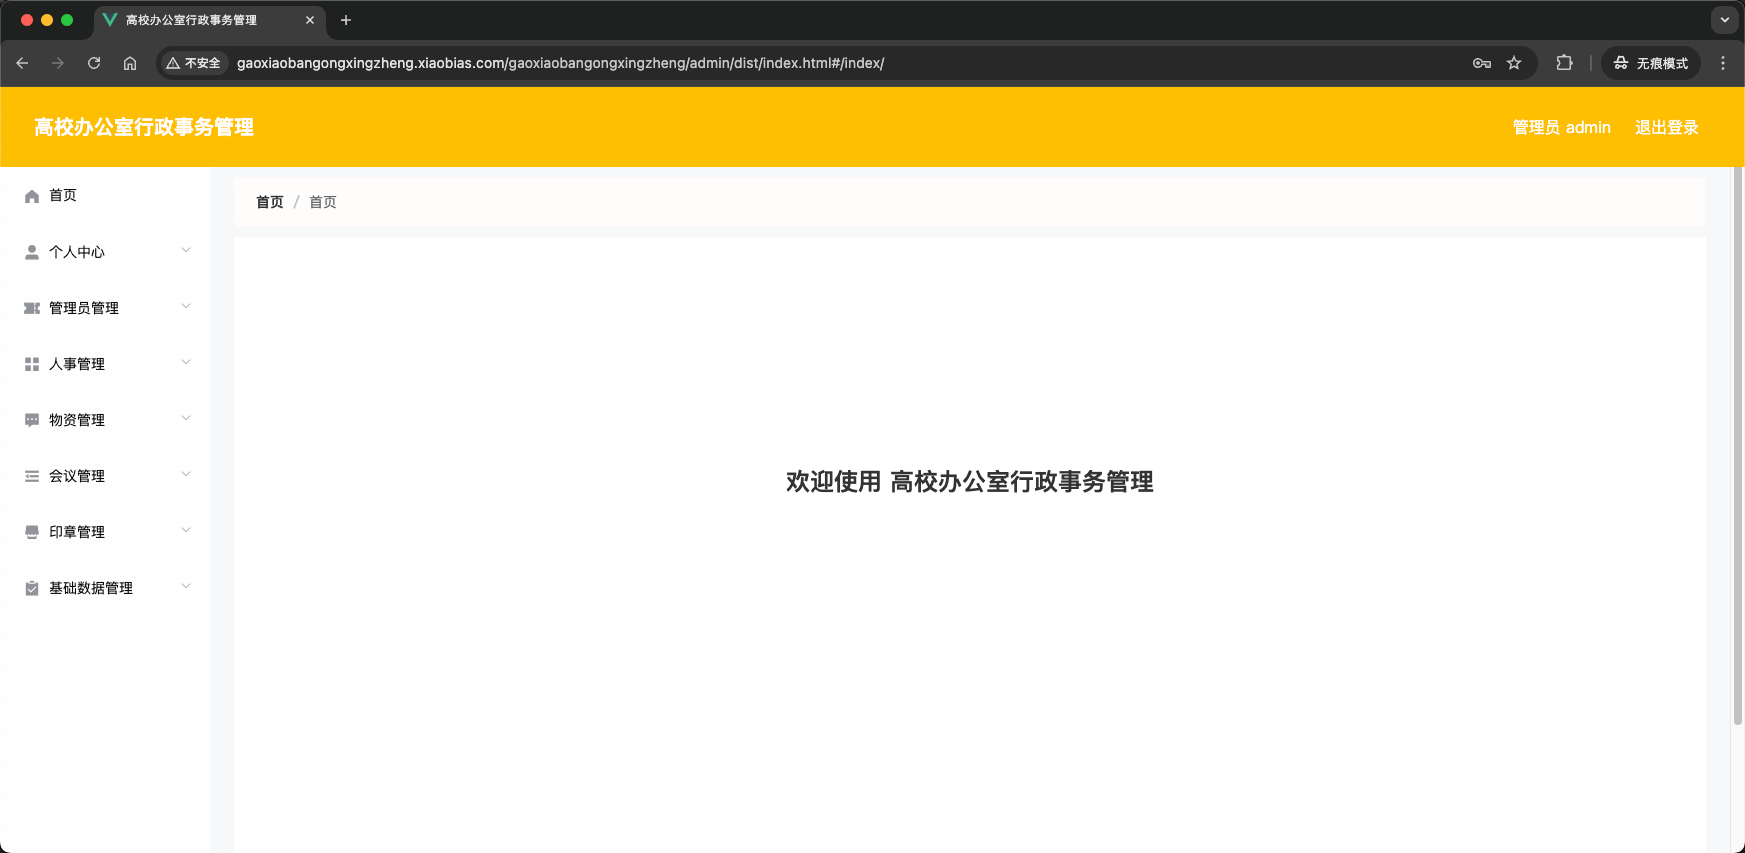Click the 无痕模式 incognito indicator
The height and width of the screenshot is (853, 1745).
[1651, 63]
